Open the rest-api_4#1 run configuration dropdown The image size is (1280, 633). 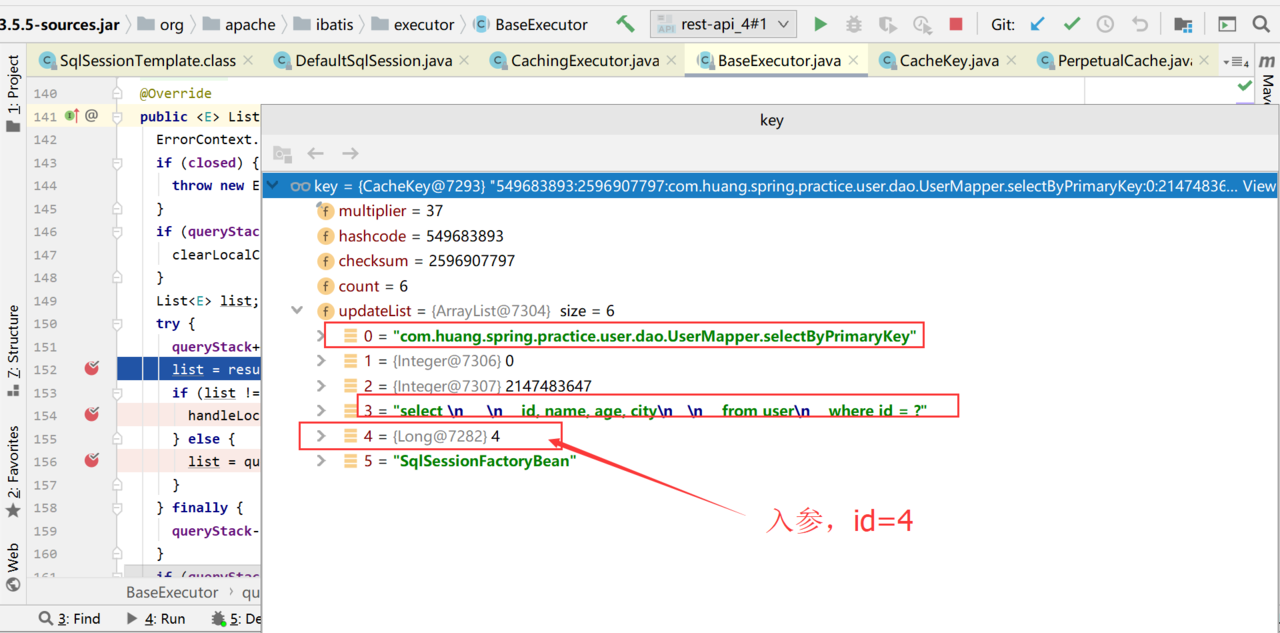pyautogui.click(x=723, y=24)
